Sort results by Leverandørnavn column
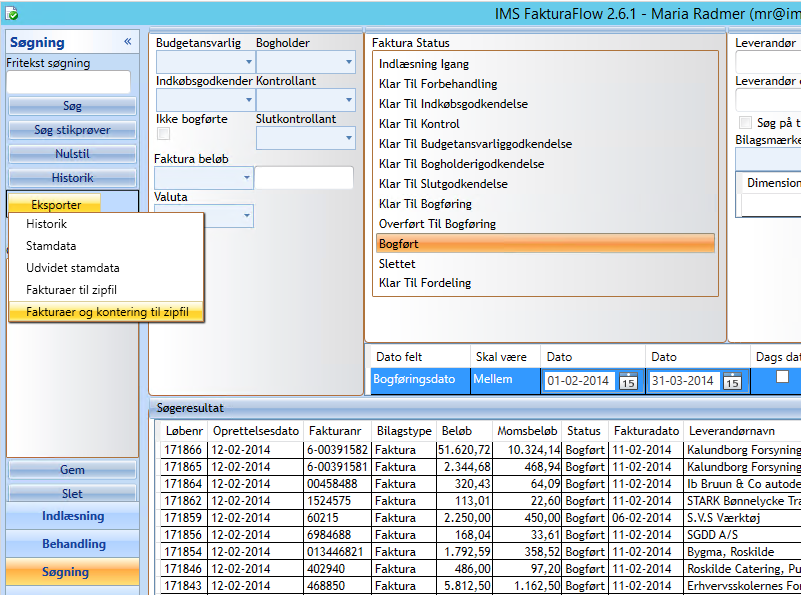Viewport: 801px width, 595px height. point(732,431)
